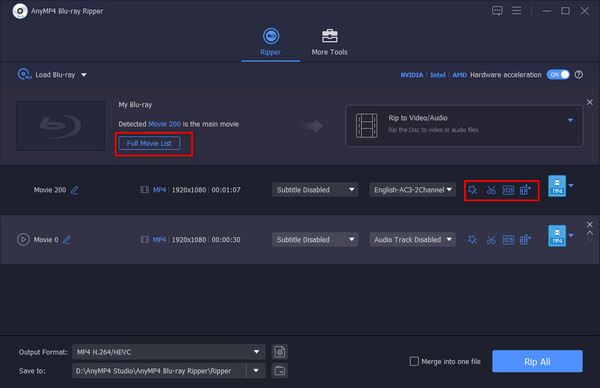Check the Merge into one file box
This screenshot has height=388, width=600.
point(414,361)
